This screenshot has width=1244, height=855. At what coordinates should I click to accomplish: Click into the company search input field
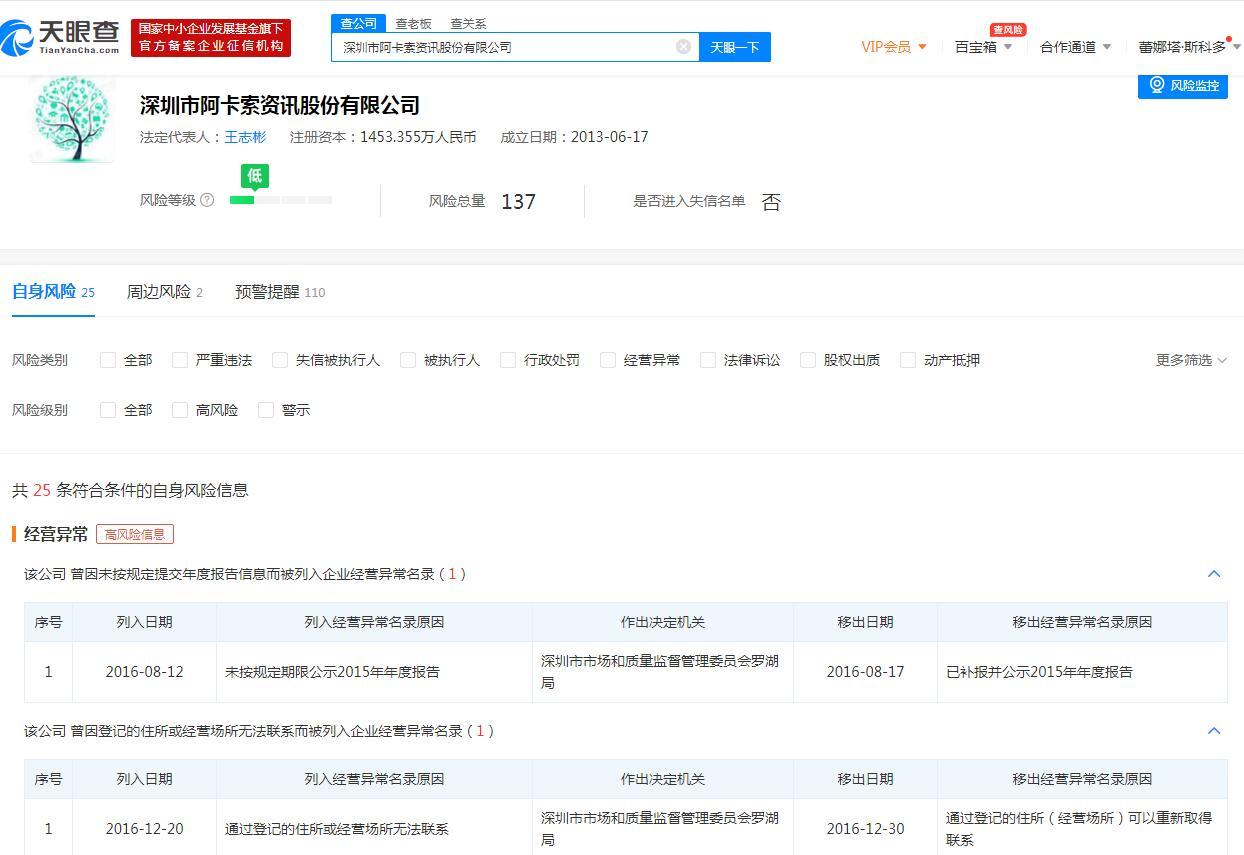505,47
